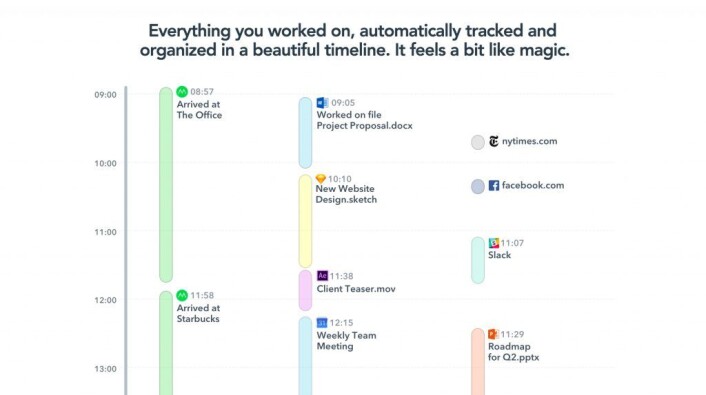Image resolution: width=706 pixels, height=395 pixels.
Task: Click the After Effects icon at 11:38
Action: [322, 276]
